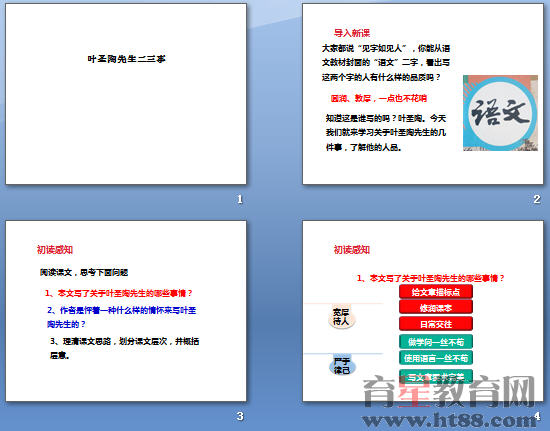Click the blue question 2 text on slide 3
This screenshot has height=431, width=550.
pyautogui.click(x=122, y=317)
